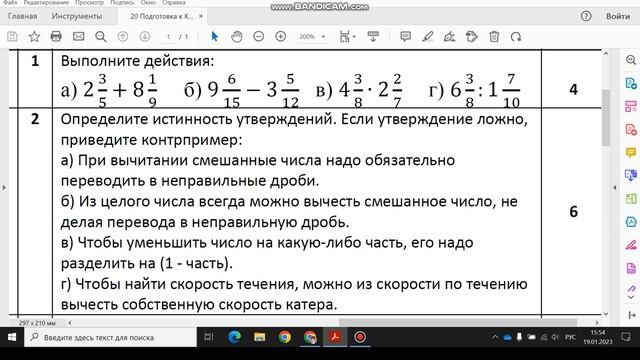Image resolution: width=640 pixels, height=360 pixels.
Task: Click the Войти sign-in button
Action: pyautogui.click(x=618, y=16)
